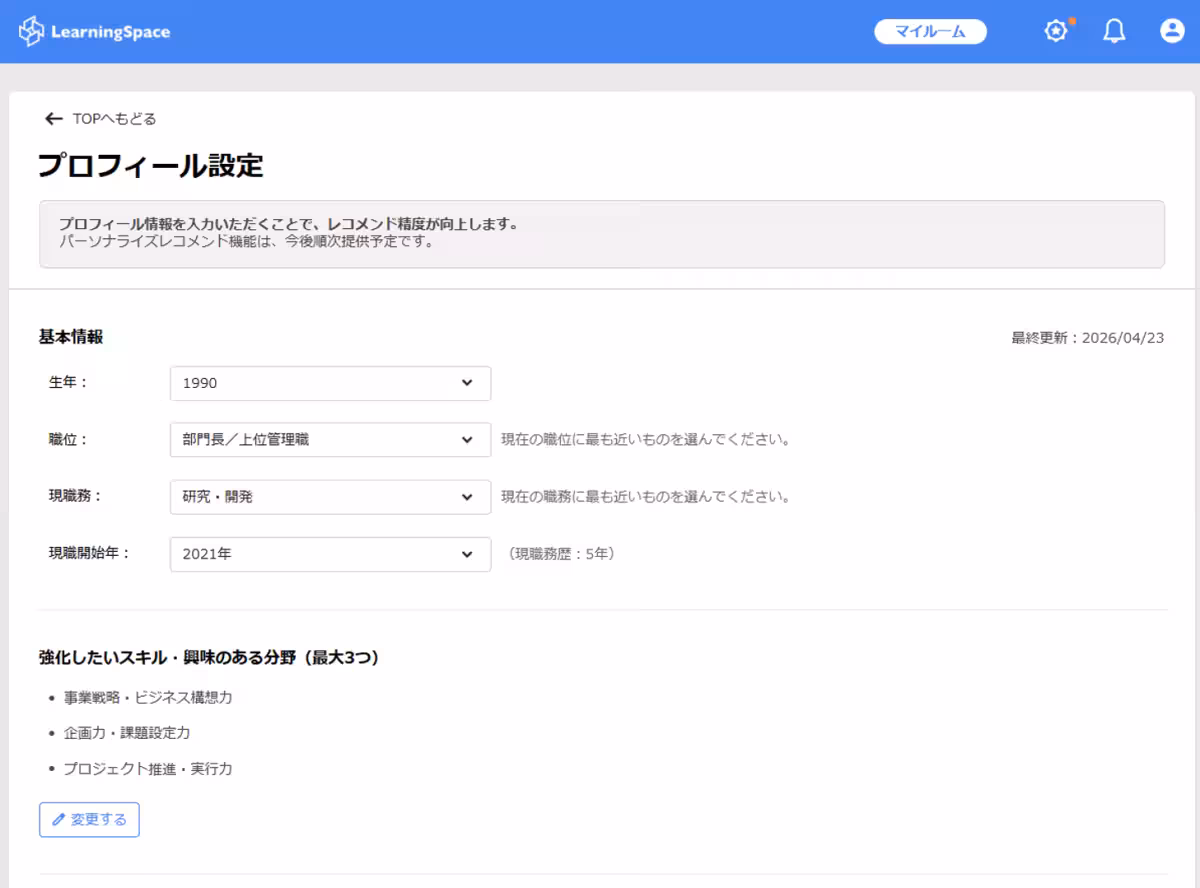Open the notifications bell

pyautogui.click(x=1114, y=32)
